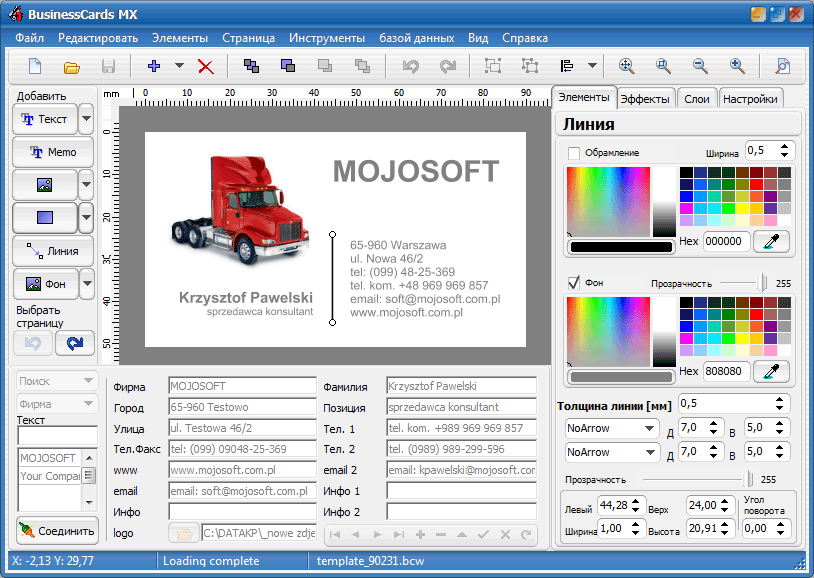The width and height of the screenshot is (814, 578).
Task: Create a new blank document from toolbar
Action: click(35, 66)
